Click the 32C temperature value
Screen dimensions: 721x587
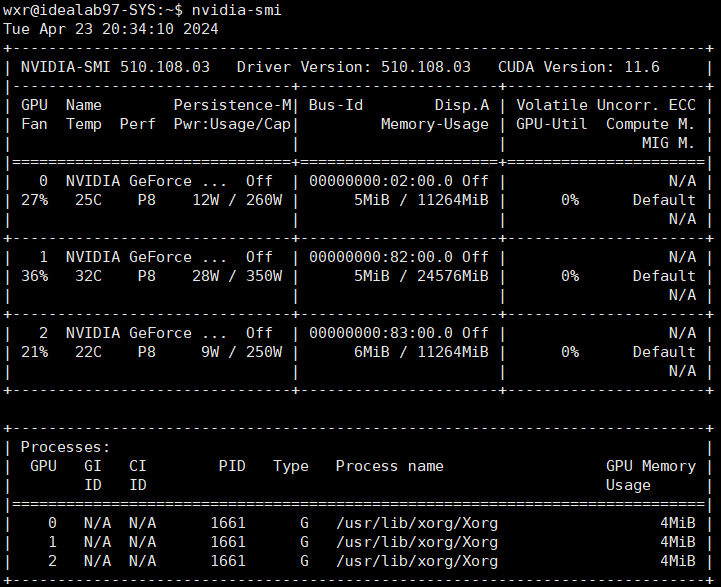pos(88,276)
